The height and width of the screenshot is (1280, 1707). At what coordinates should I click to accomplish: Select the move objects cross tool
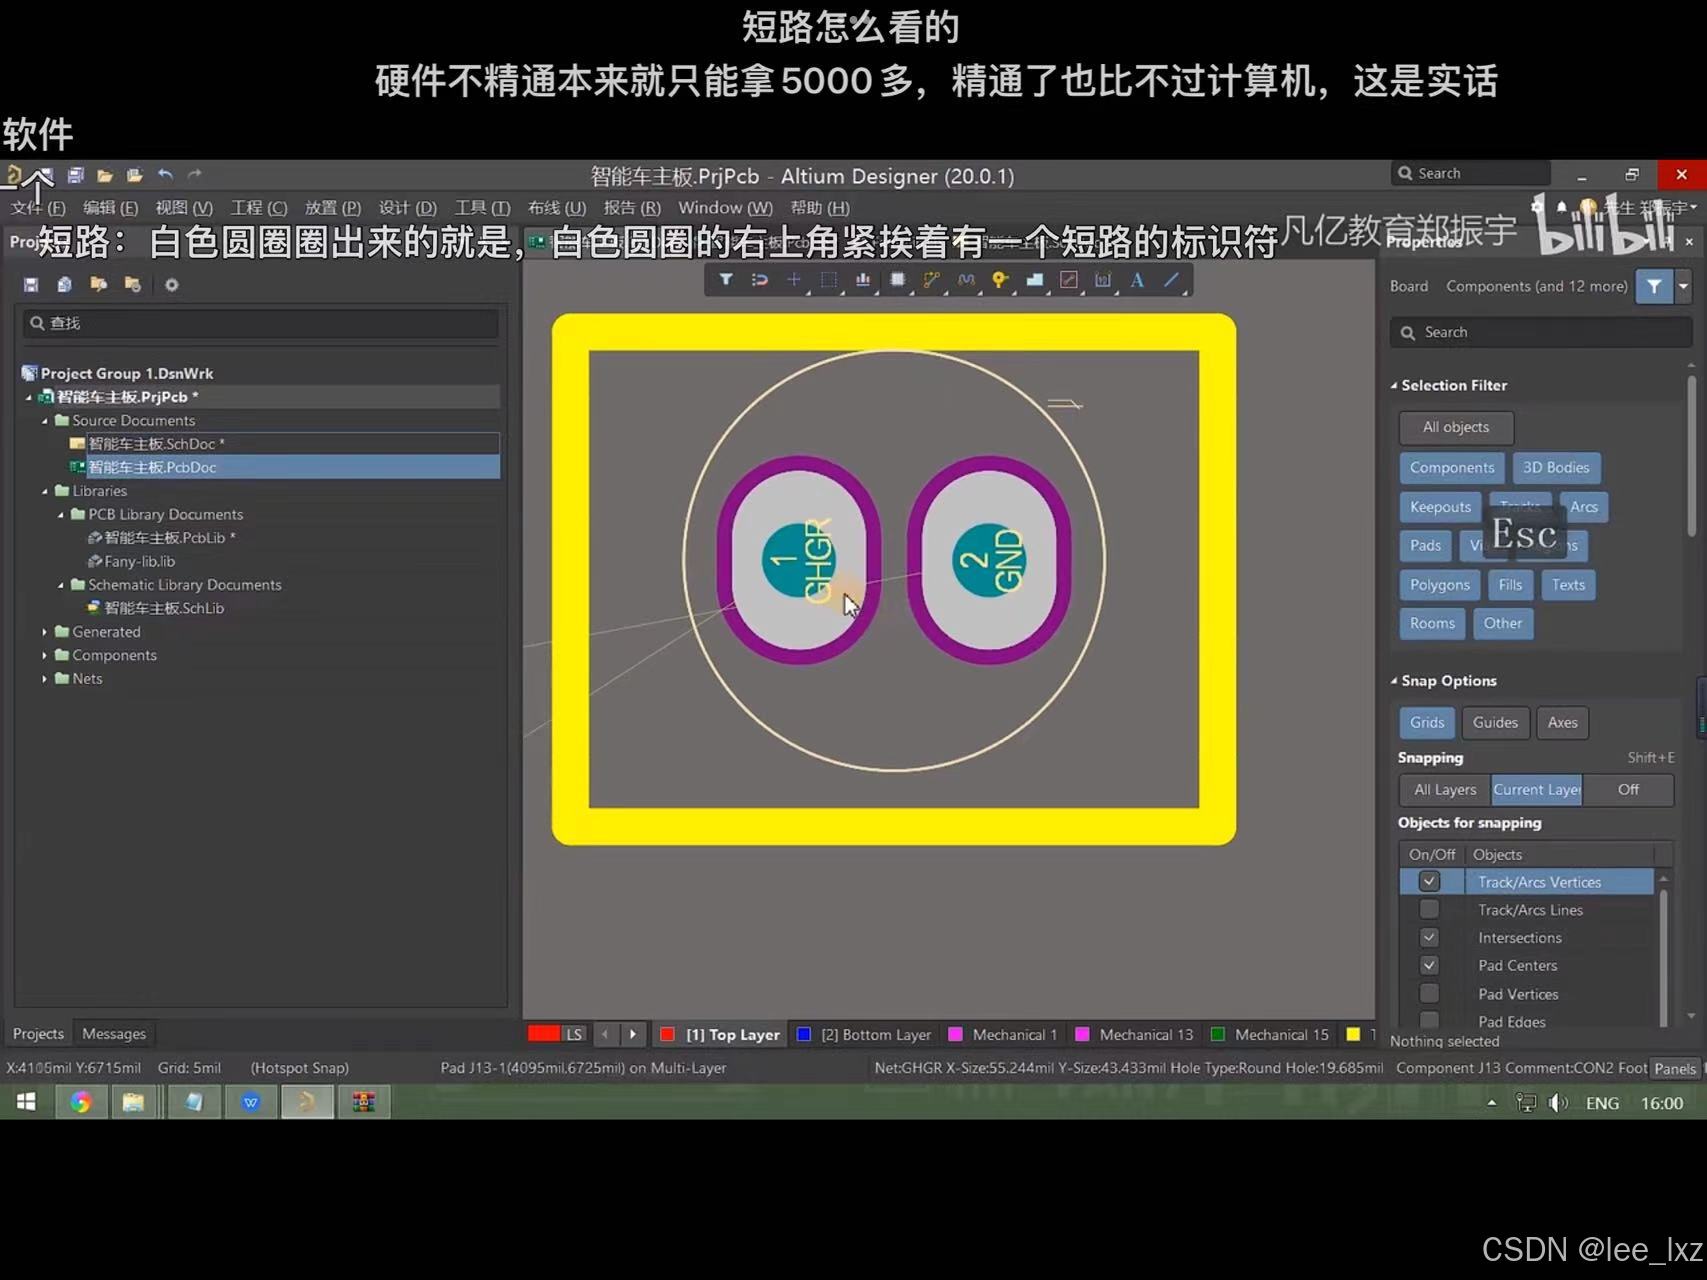coord(794,280)
